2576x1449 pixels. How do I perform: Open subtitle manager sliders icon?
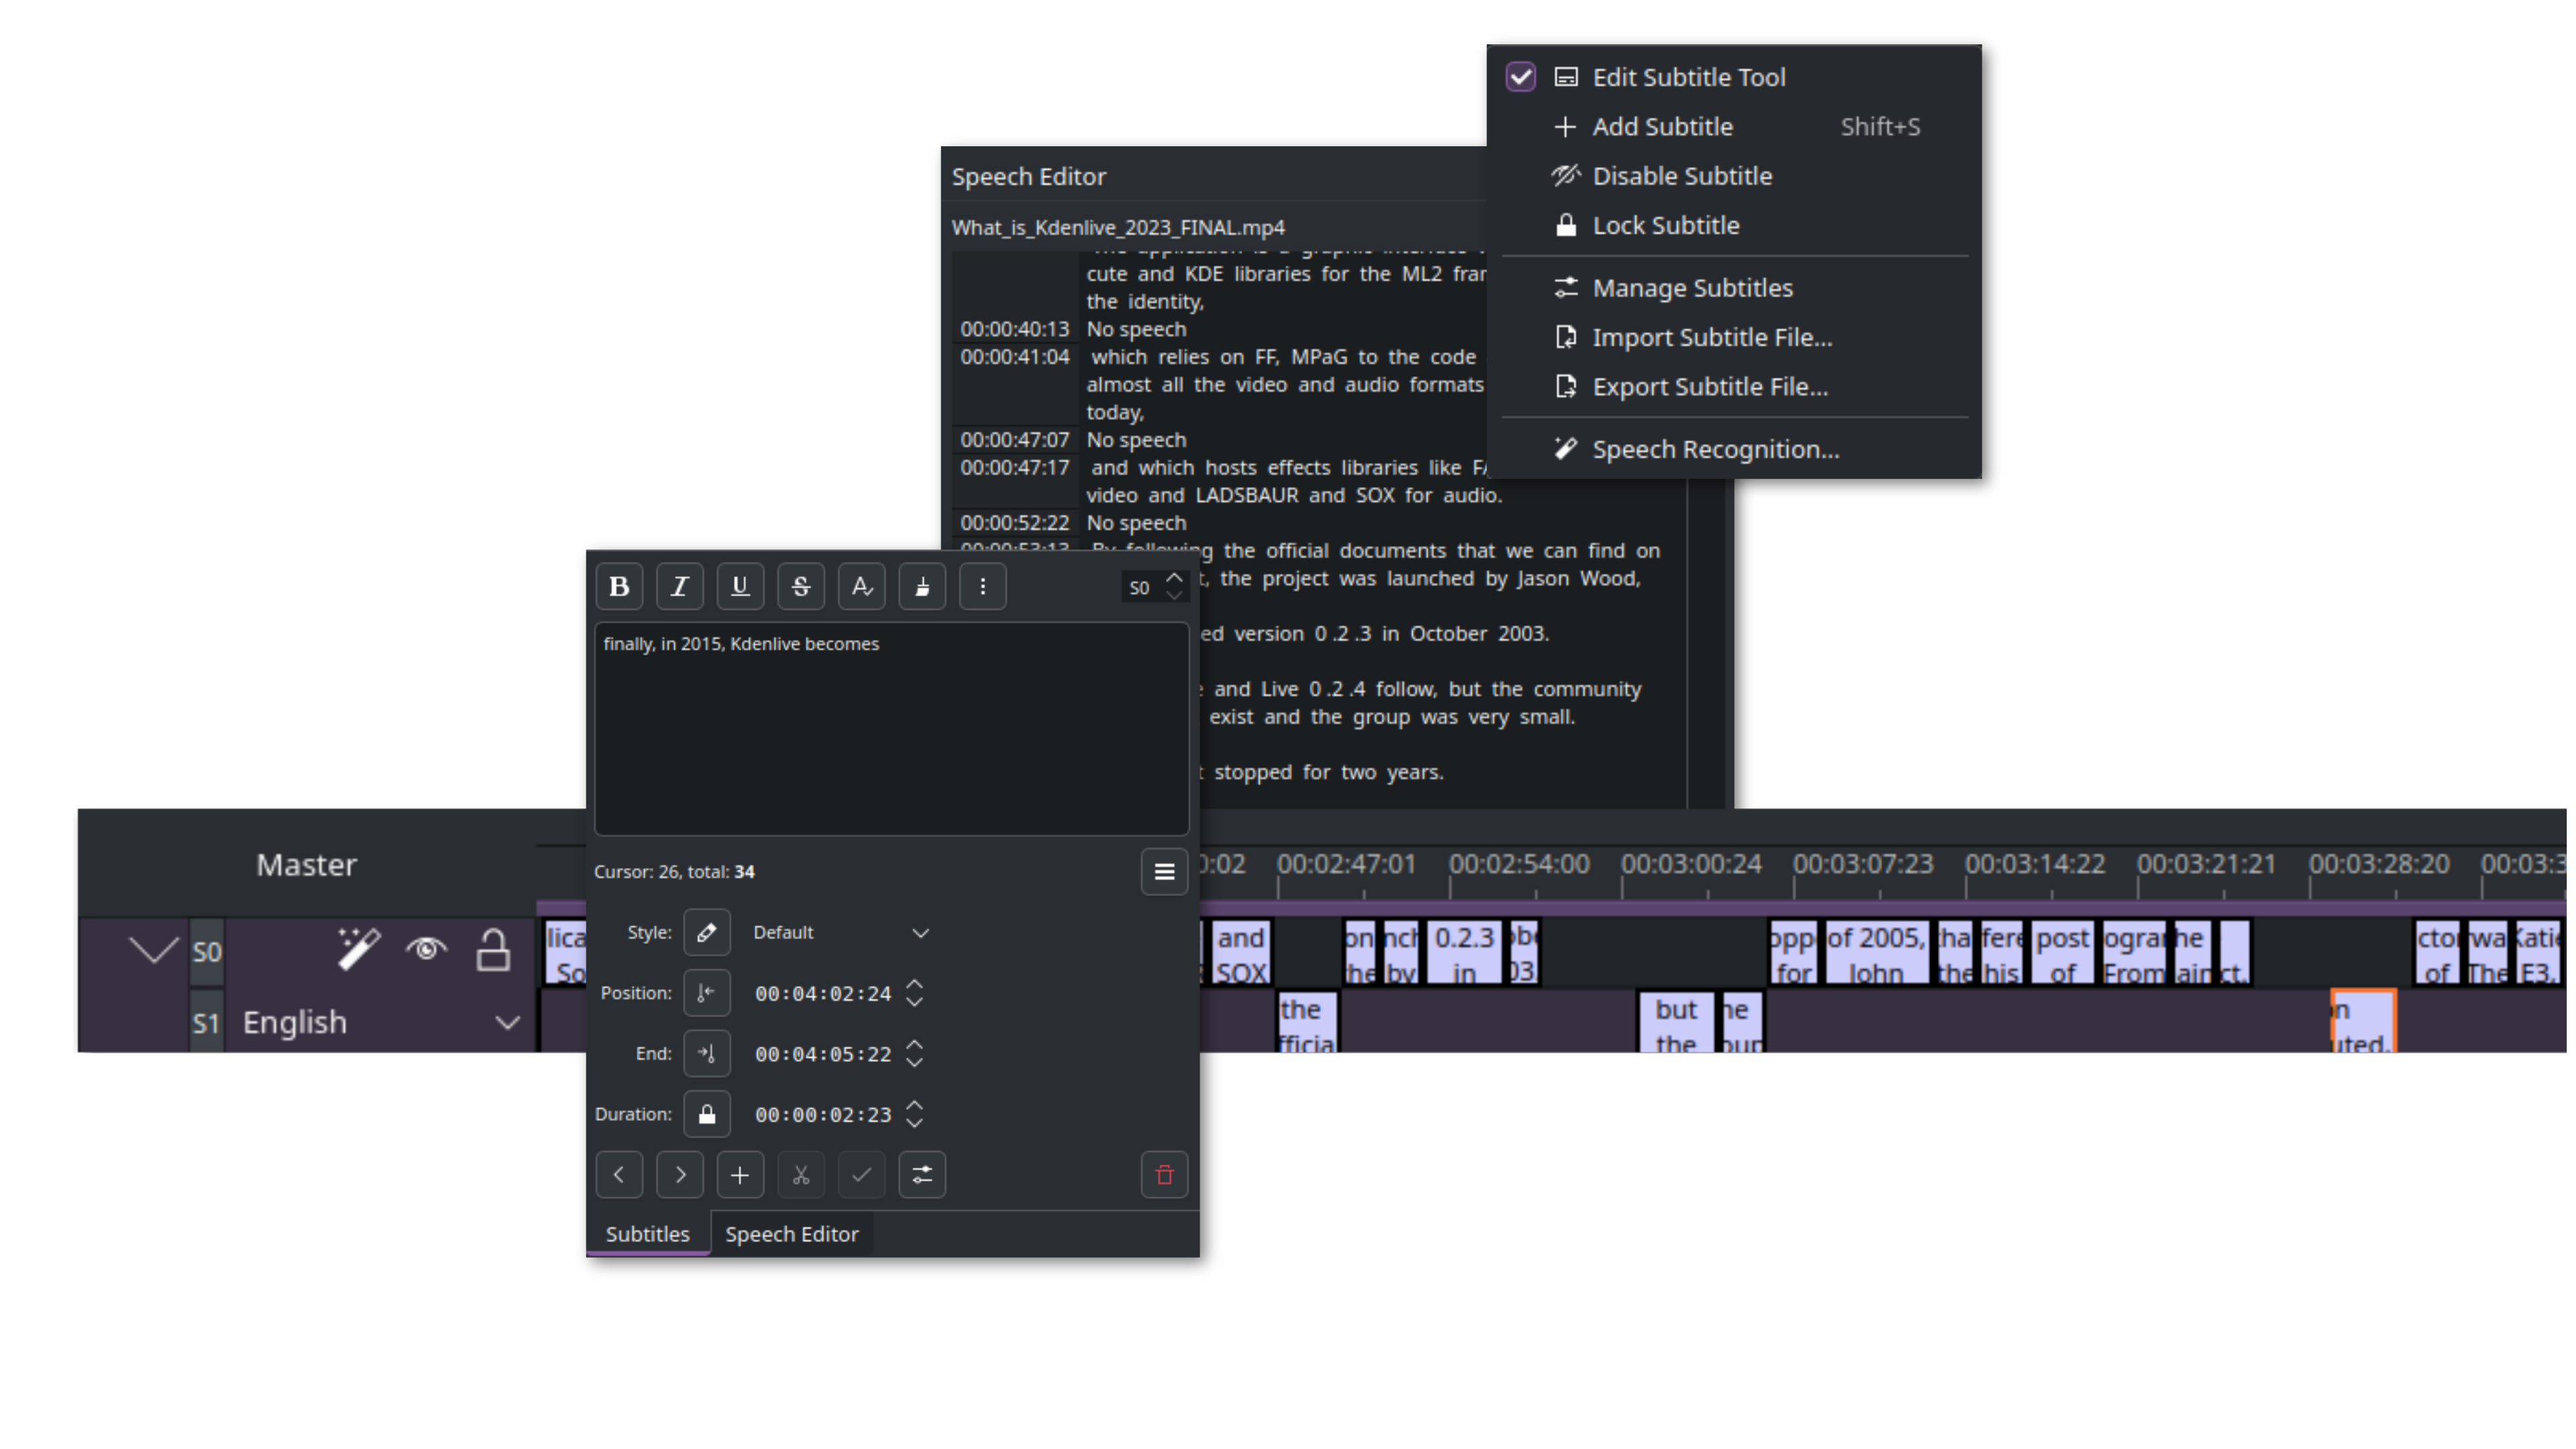pos(922,1175)
